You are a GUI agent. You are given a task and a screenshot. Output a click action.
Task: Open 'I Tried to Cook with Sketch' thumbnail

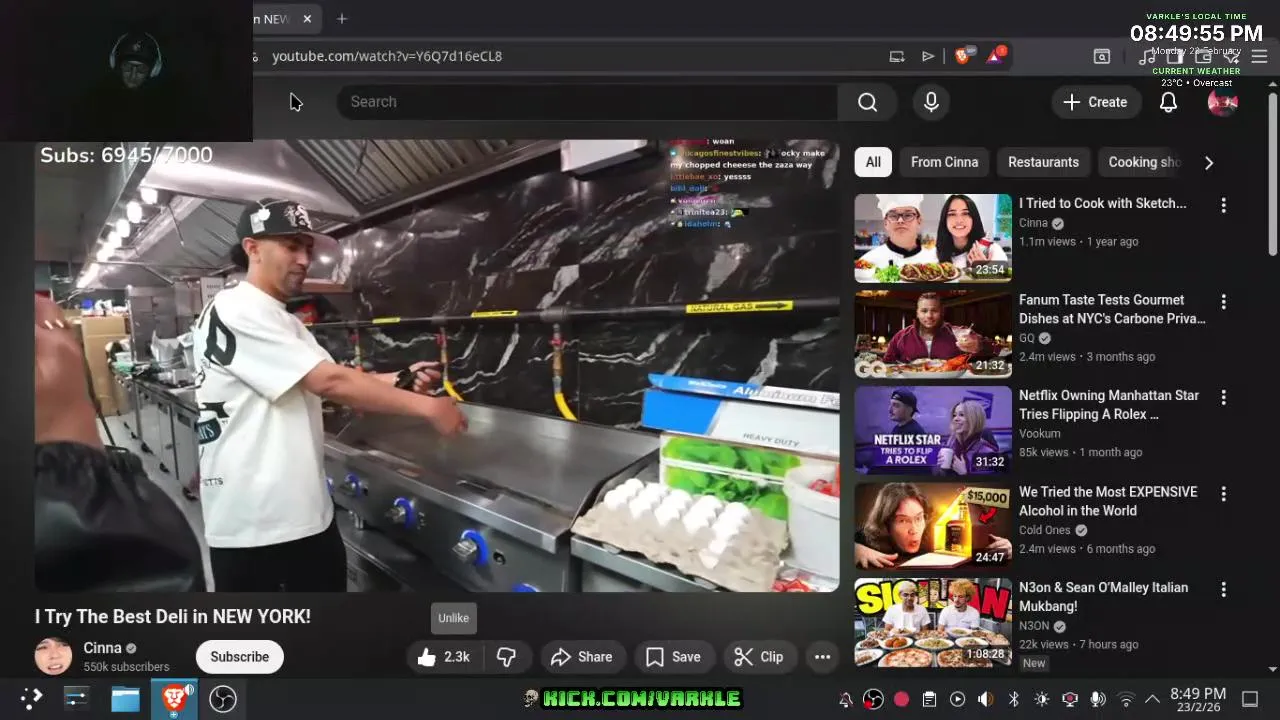(933, 238)
